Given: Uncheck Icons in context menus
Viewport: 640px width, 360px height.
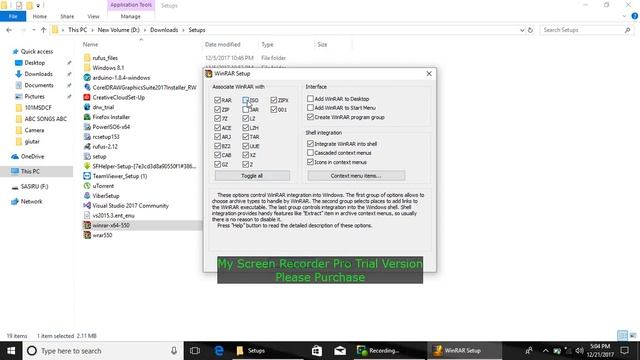Looking at the screenshot, I should pyautogui.click(x=310, y=162).
